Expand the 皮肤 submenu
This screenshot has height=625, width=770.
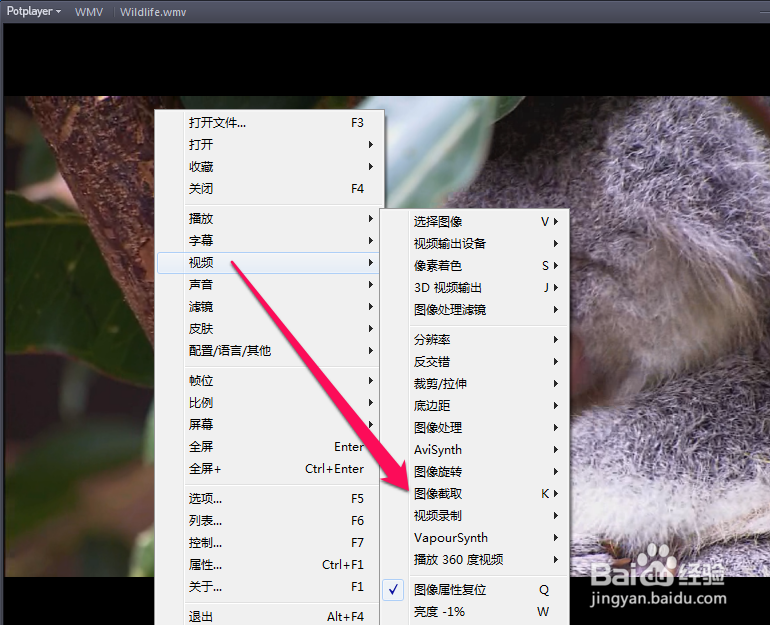coord(268,329)
